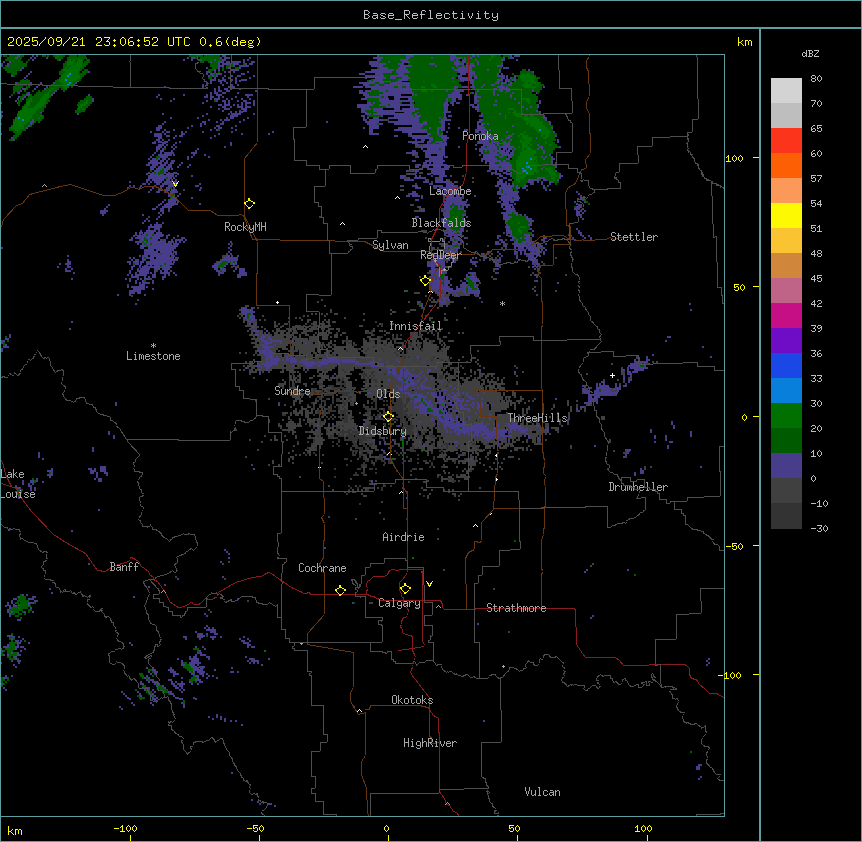862x842 pixels.
Task: Select the yellow diamond marker at Red Deer
Action: (x=425, y=281)
